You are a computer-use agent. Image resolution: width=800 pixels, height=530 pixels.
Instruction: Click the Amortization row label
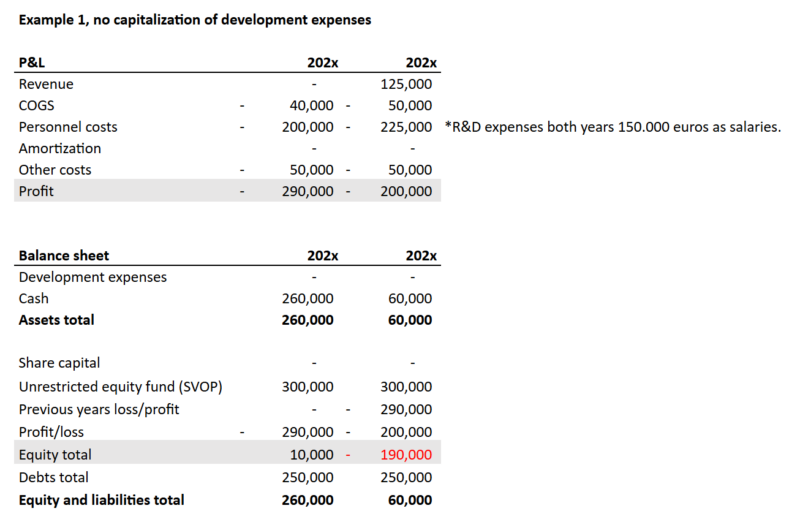coord(60,149)
